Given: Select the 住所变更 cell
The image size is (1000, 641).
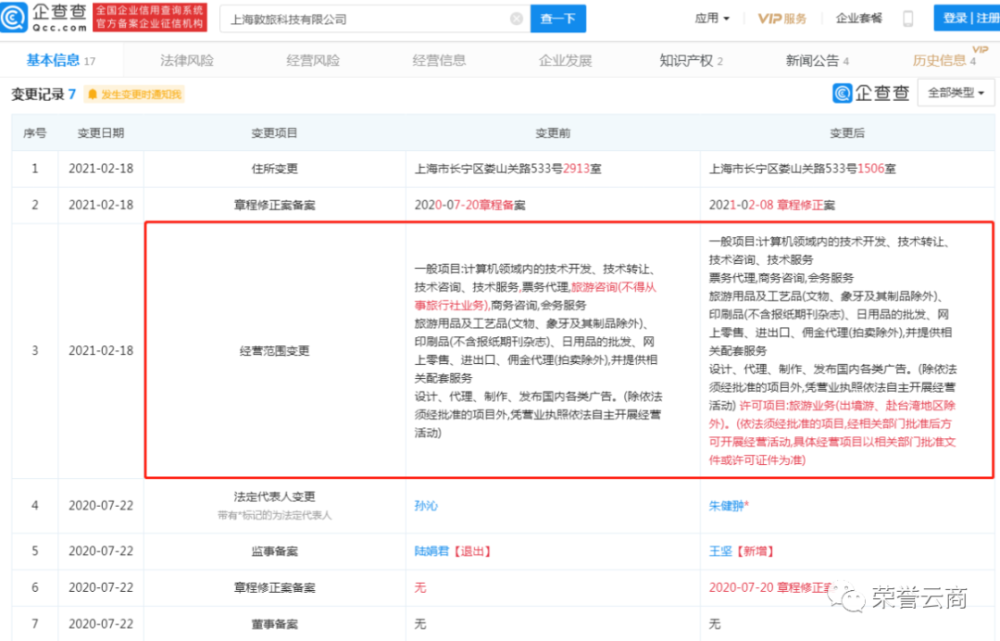Looking at the screenshot, I should (x=274, y=169).
